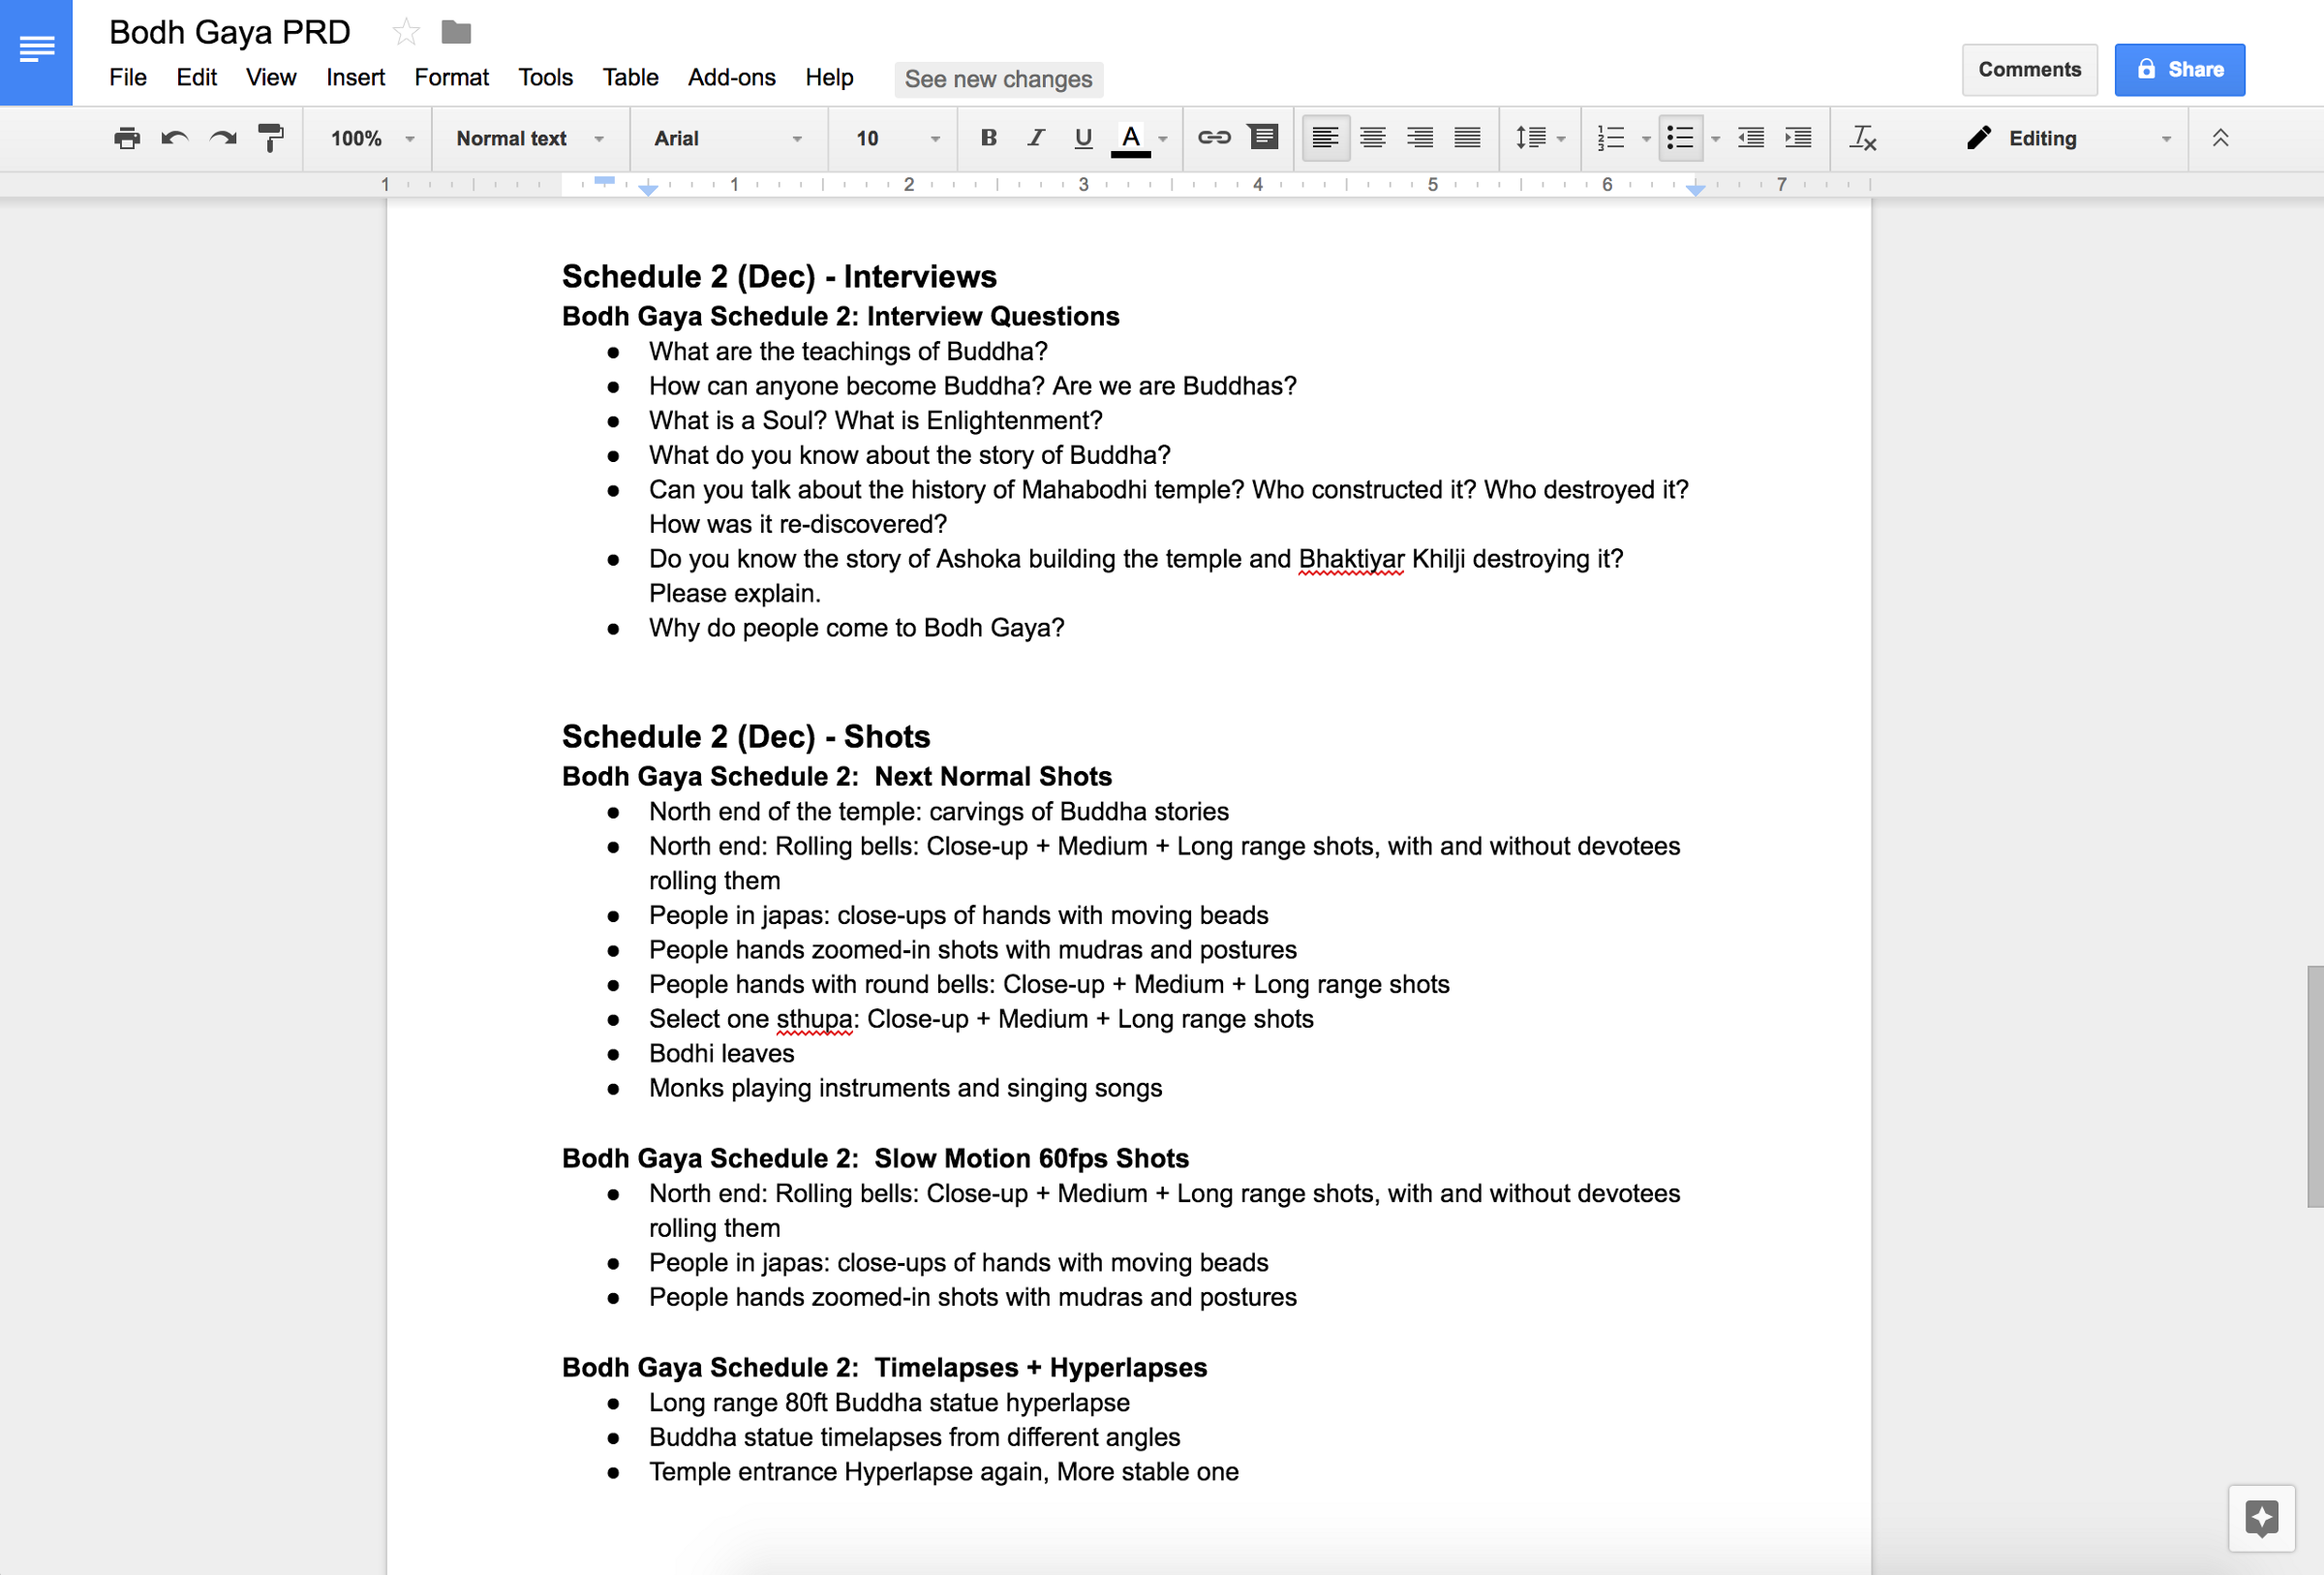This screenshot has height=1575, width=2324.
Task: Click the undo arrow icon
Action: (x=175, y=138)
